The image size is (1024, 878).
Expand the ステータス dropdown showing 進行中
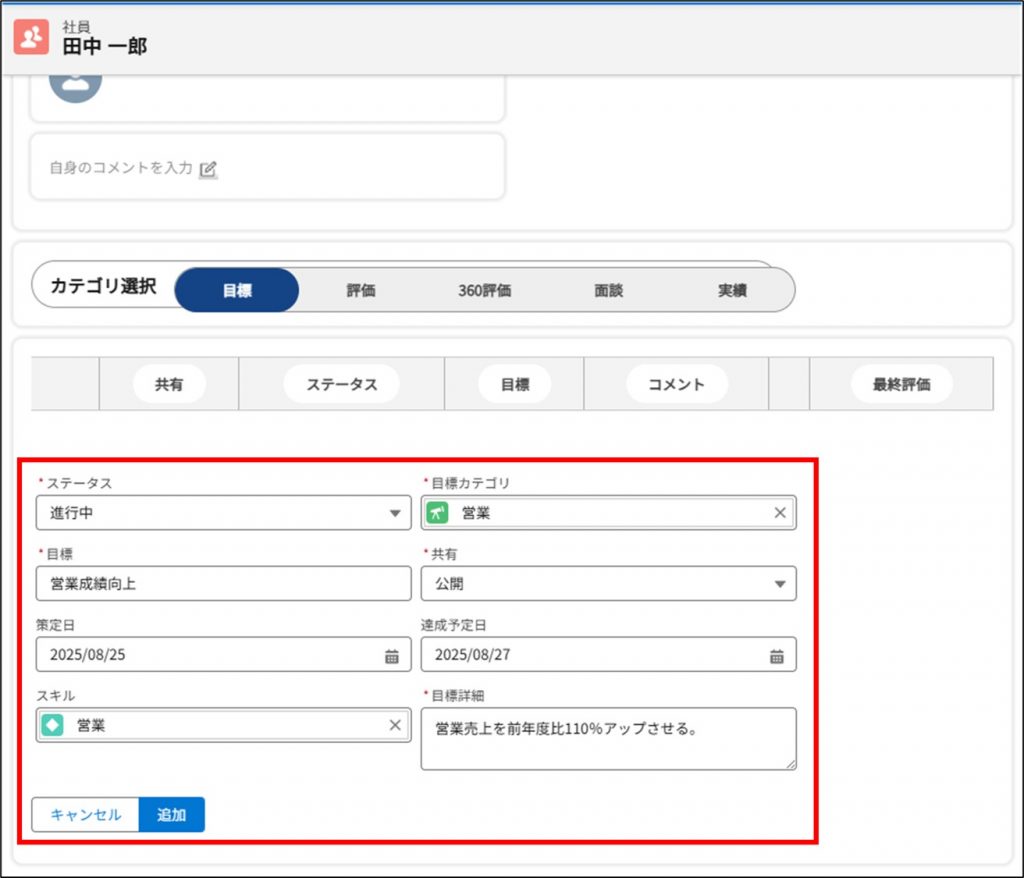click(x=223, y=513)
